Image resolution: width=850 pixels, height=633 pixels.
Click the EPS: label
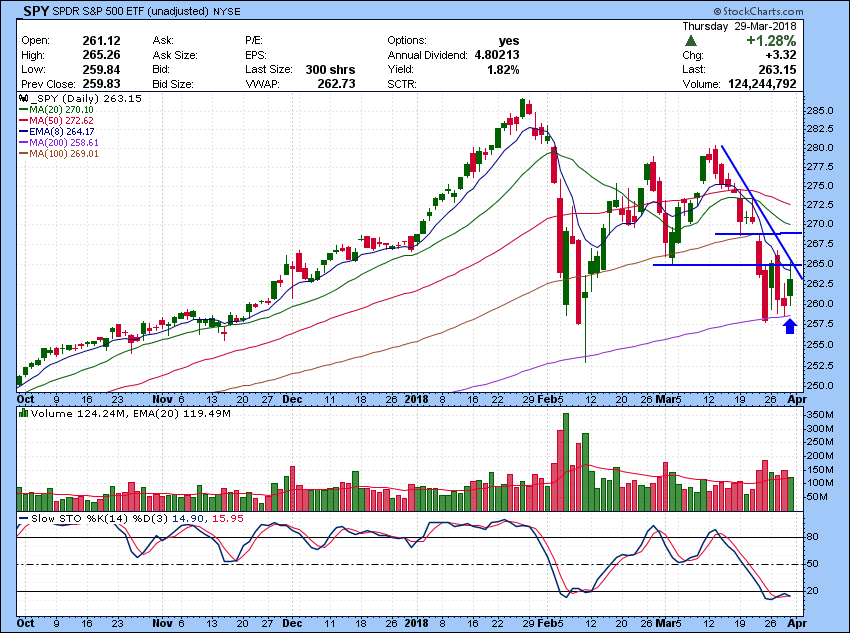click(x=255, y=55)
